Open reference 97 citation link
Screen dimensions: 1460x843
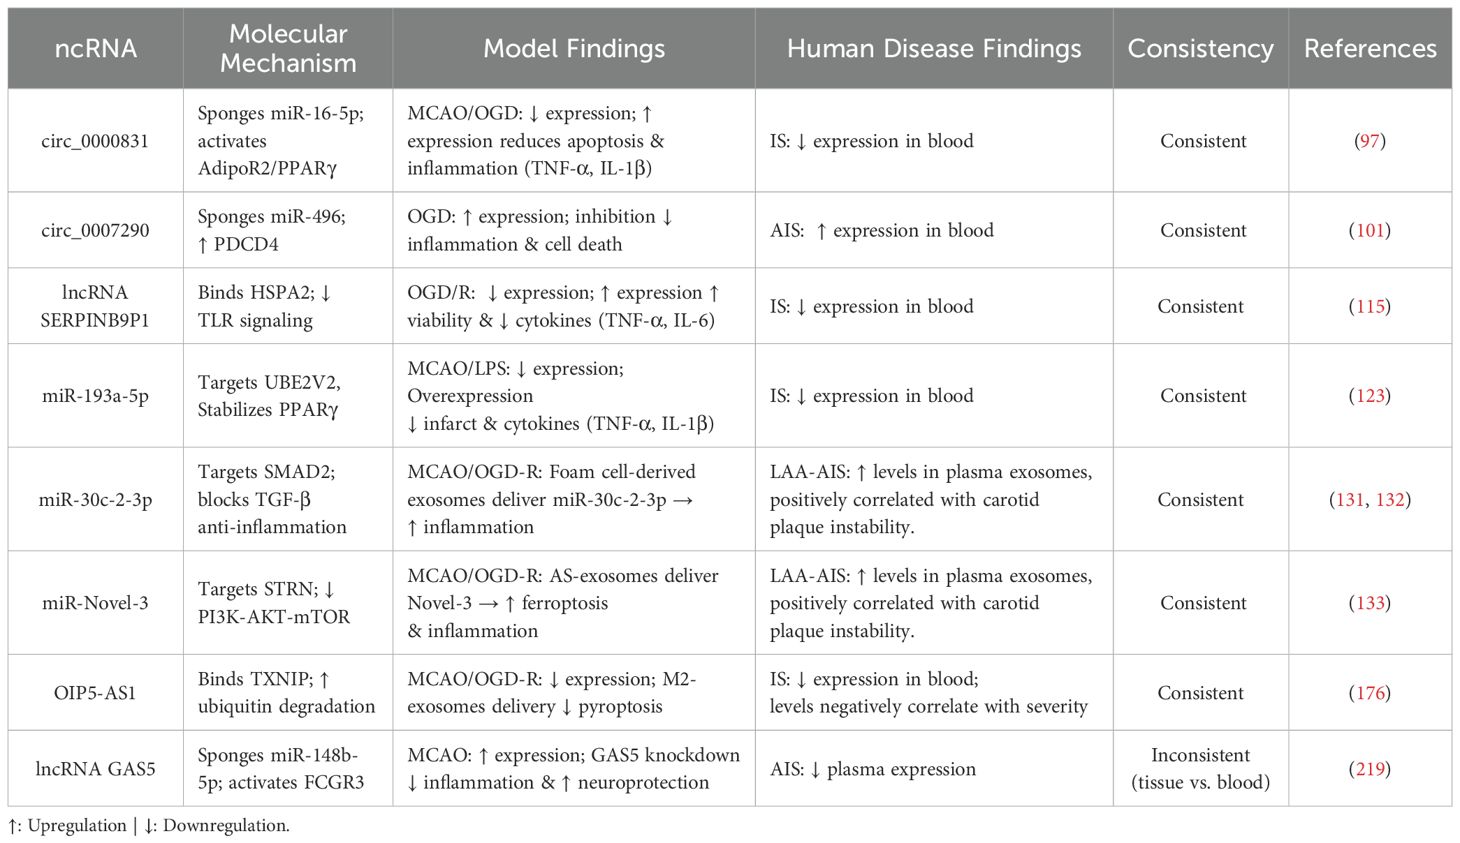coord(1369,141)
